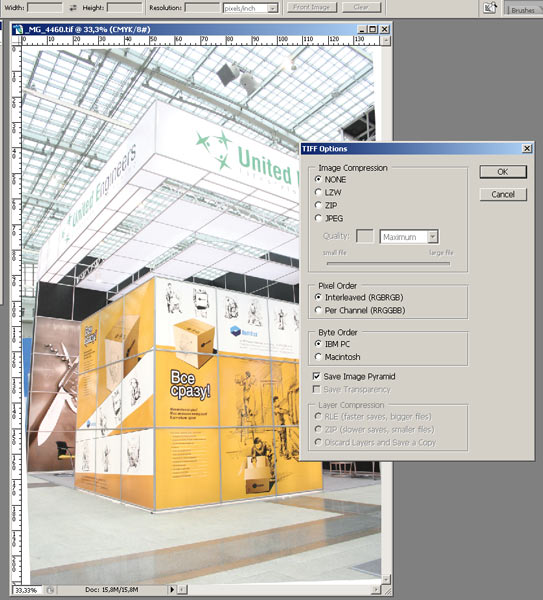Minimize the _MG_4460.tif document window

(x=362, y=29)
